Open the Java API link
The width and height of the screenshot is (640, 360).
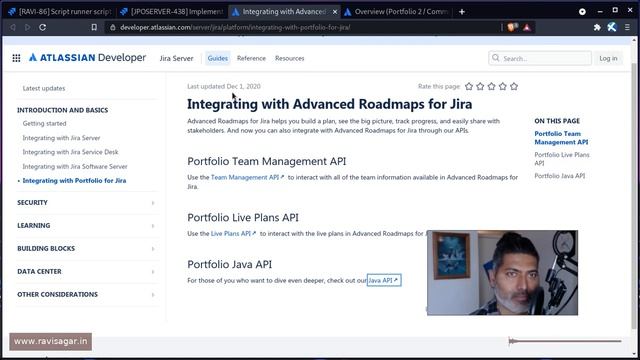pos(384,280)
